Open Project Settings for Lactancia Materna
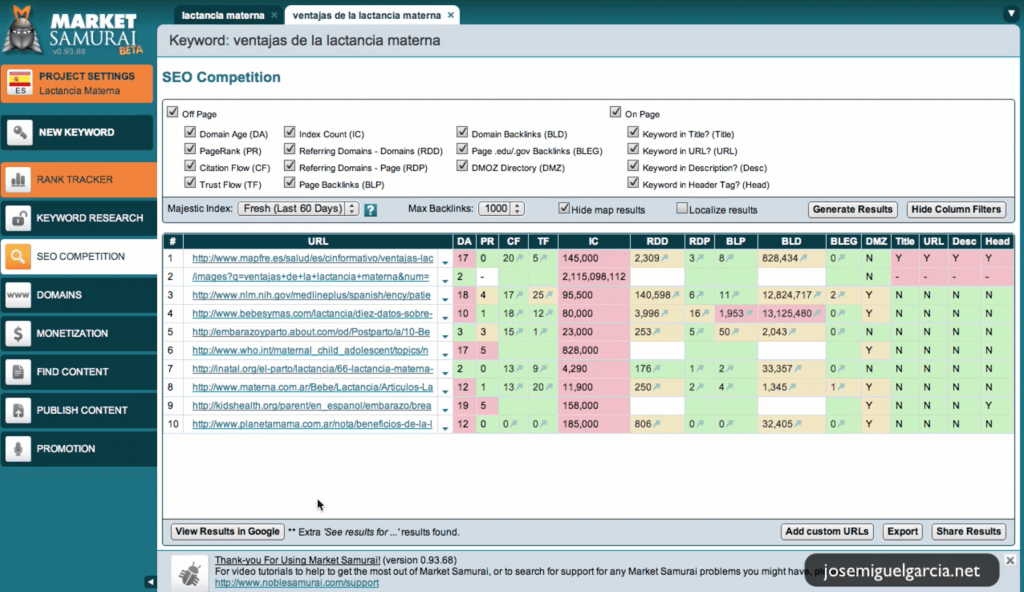1024x592 pixels. [78, 83]
